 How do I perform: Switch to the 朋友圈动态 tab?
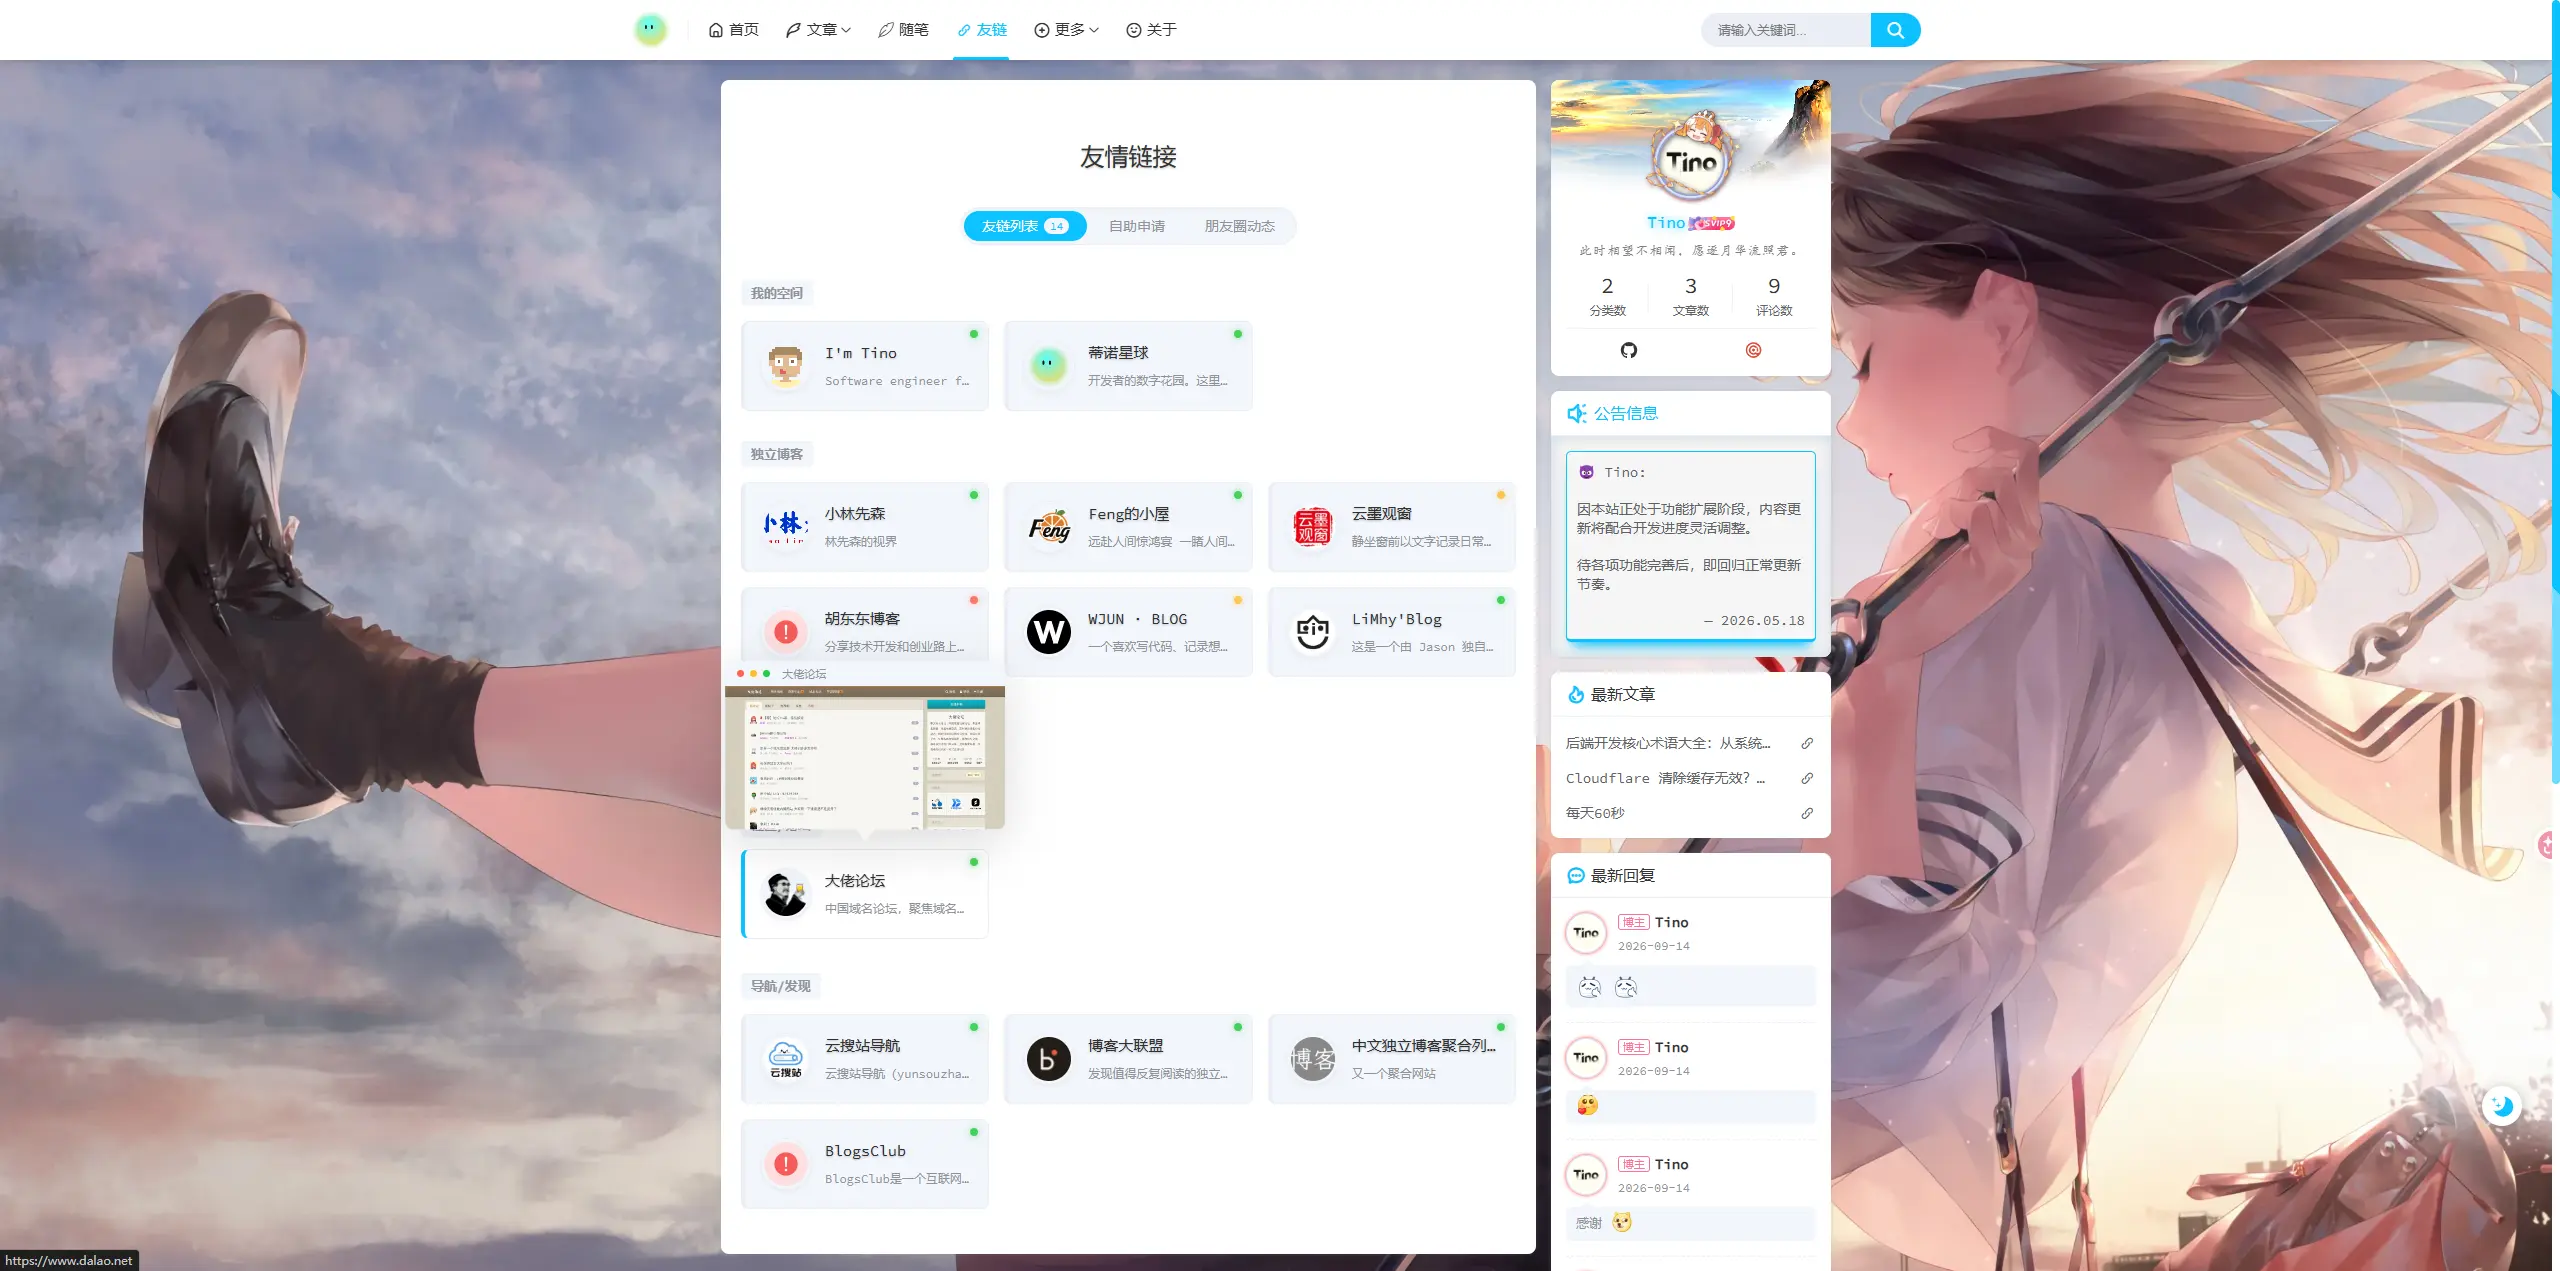click(x=1239, y=226)
